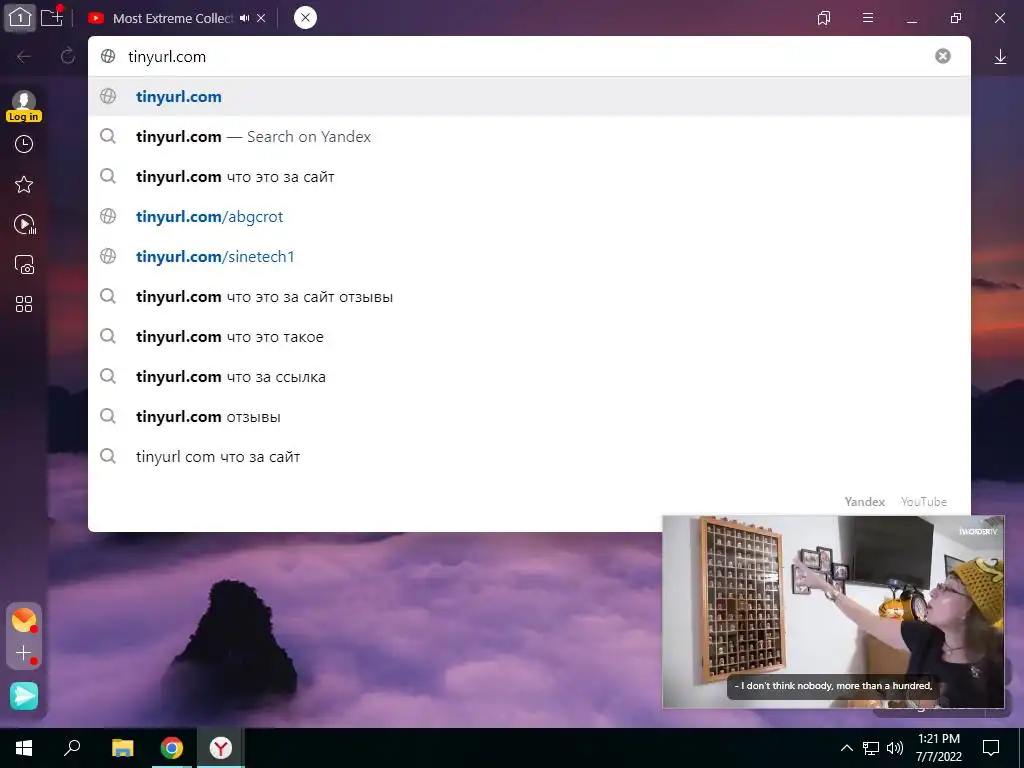Image resolution: width=1024 pixels, height=768 pixels.
Task: Close the Most Extreme Collect tab
Action: click(x=261, y=18)
